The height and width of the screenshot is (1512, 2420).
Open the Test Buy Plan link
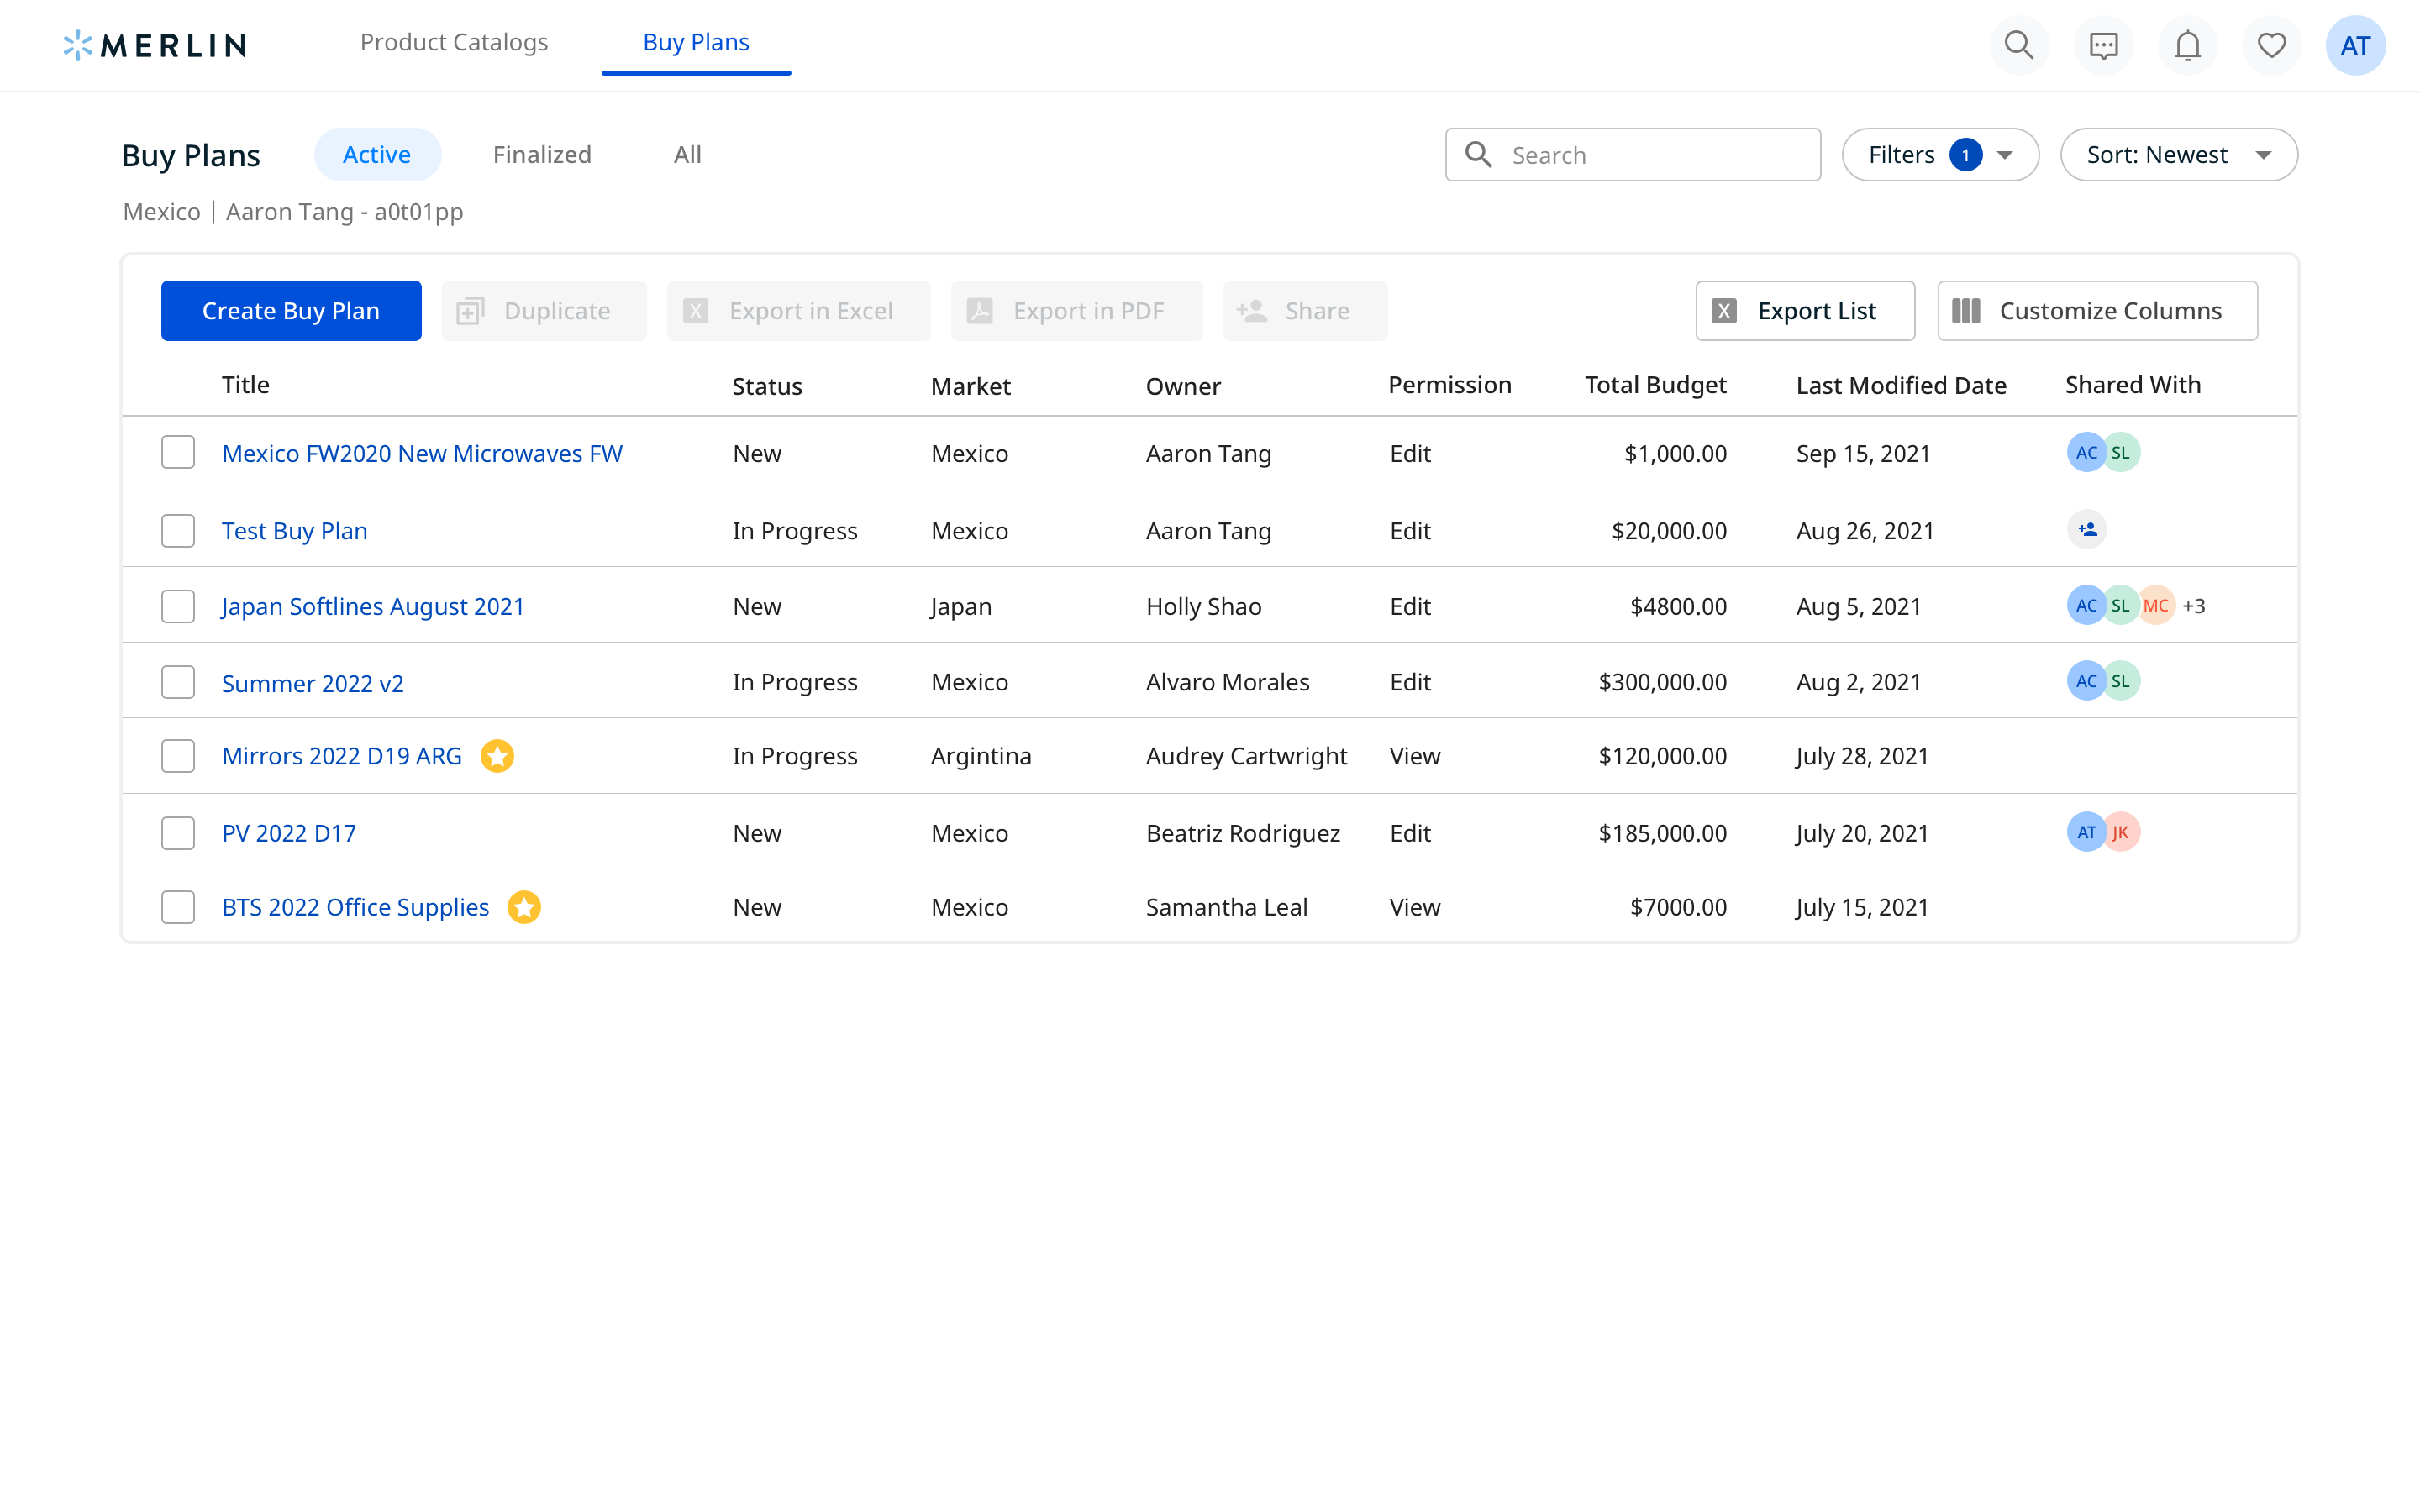pyautogui.click(x=294, y=530)
